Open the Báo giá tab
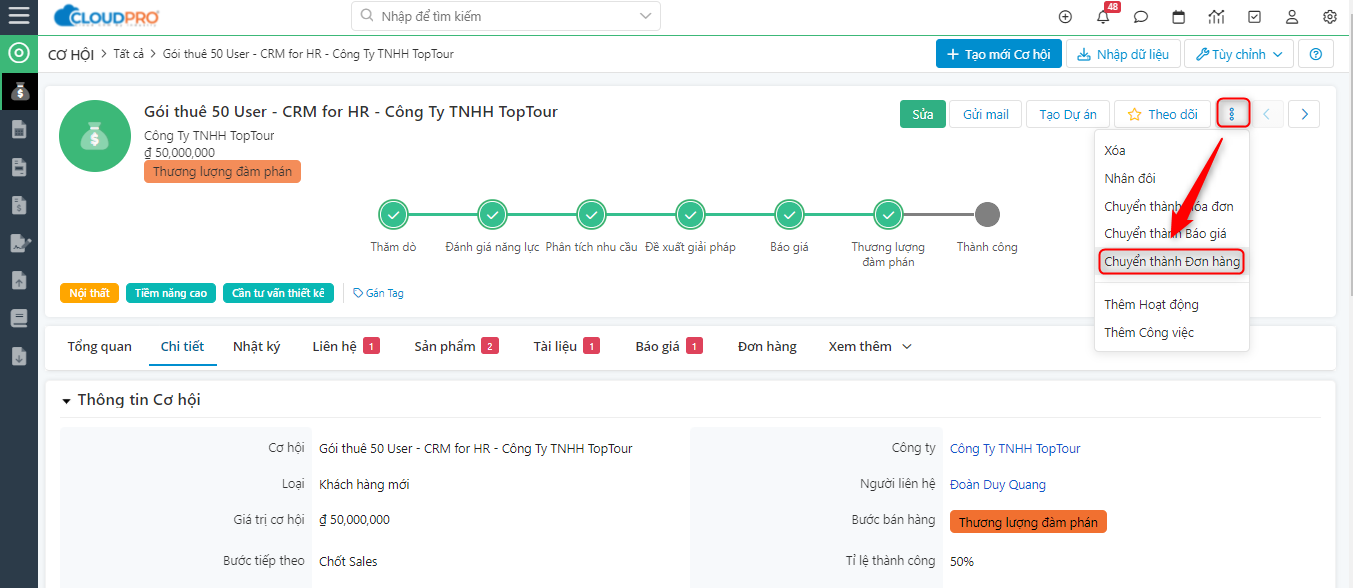This screenshot has width=1353, height=588. [x=669, y=346]
